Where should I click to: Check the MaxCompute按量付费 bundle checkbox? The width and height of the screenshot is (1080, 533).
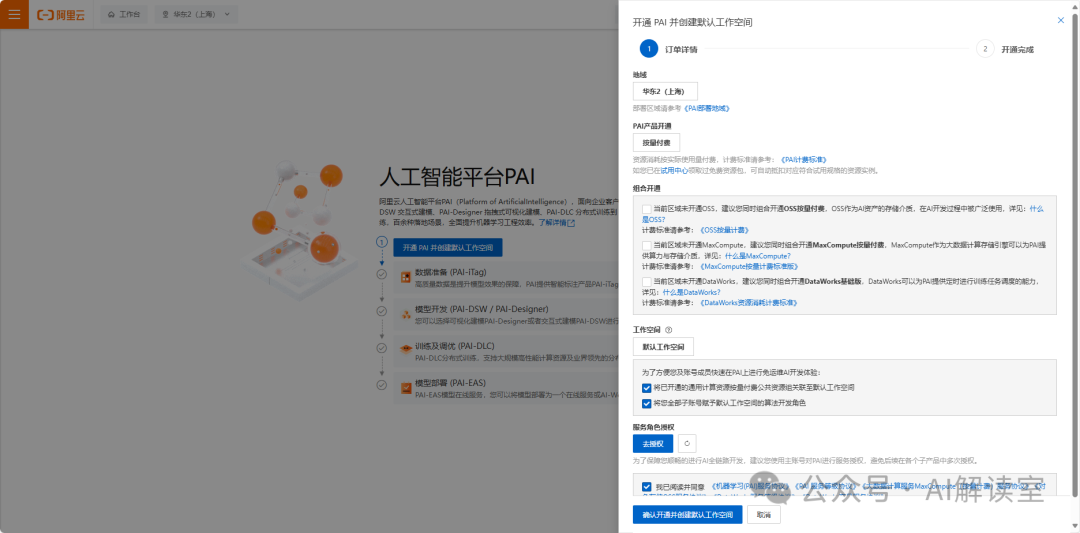pos(647,245)
